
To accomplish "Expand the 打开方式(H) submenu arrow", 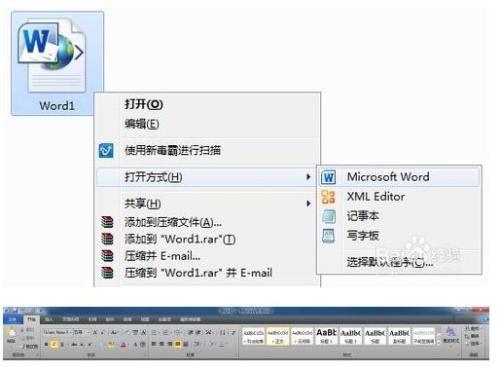I will [x=308, y=177].
